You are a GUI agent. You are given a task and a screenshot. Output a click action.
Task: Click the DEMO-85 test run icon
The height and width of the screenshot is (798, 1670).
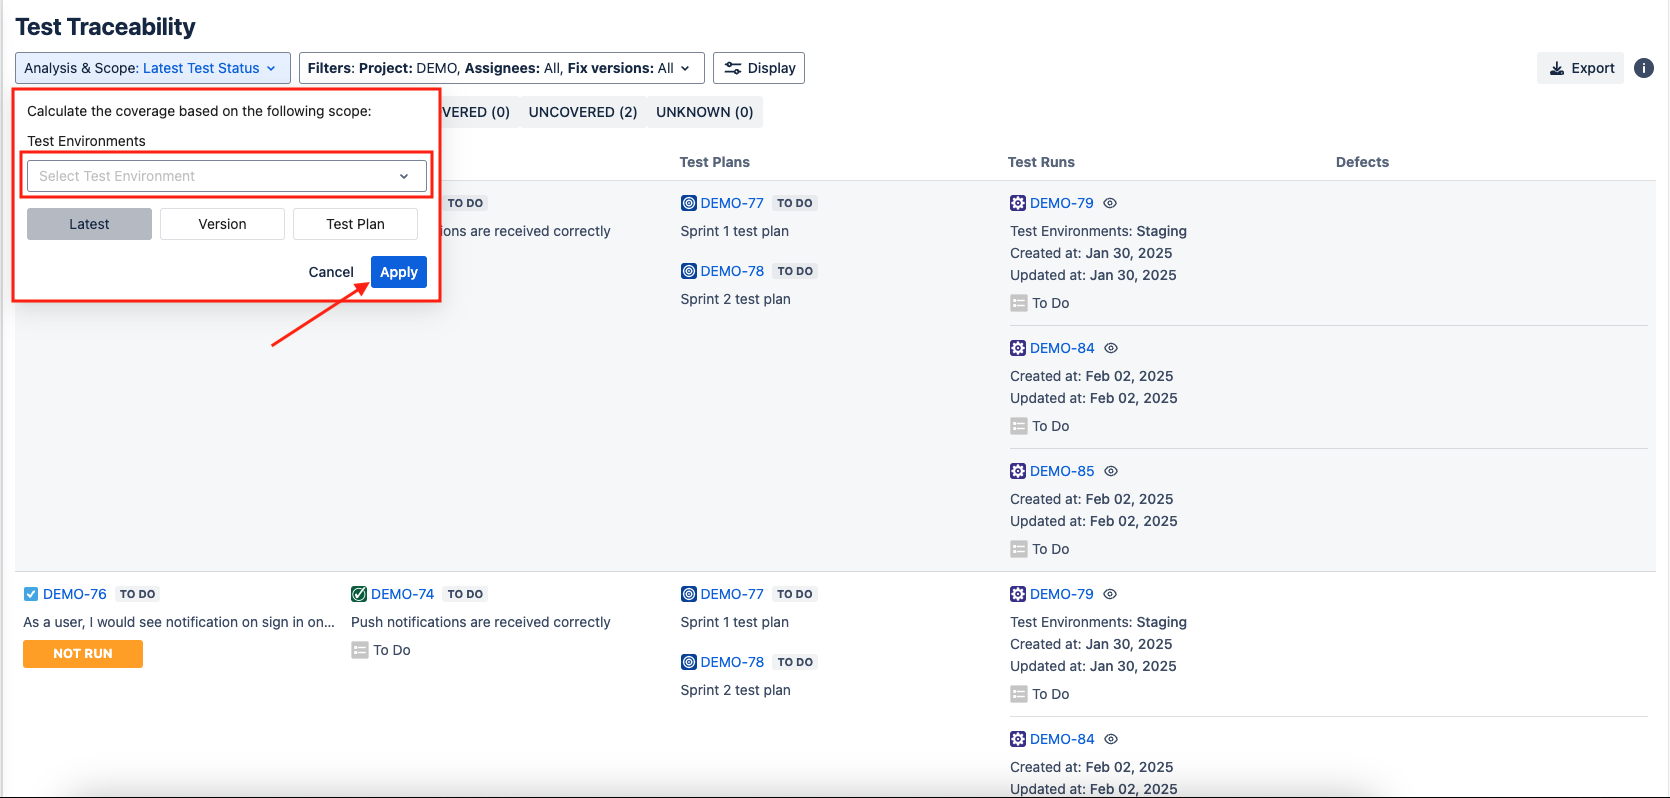pos(1018,471)
